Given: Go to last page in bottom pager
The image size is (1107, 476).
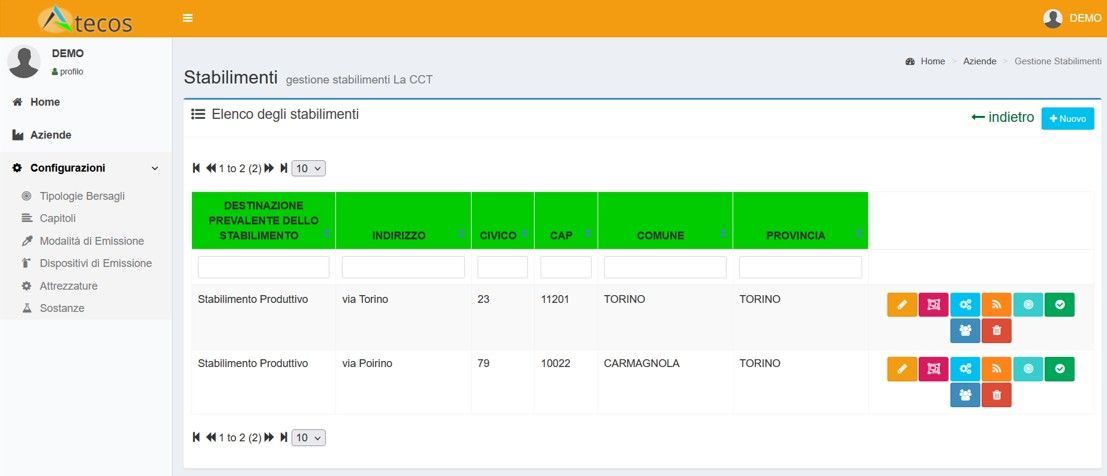Looking at the screenshot, I should coord(283,437).
